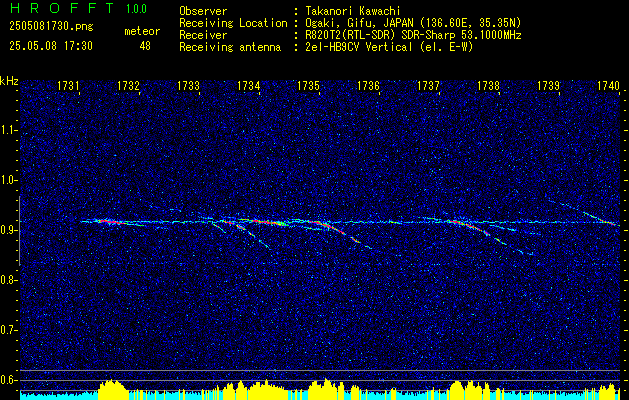Click the yellow signal peak below 1735
Image resolution: width=629 pixels, height=400 pixels.
pyautogui.click(x=325, y=388)
